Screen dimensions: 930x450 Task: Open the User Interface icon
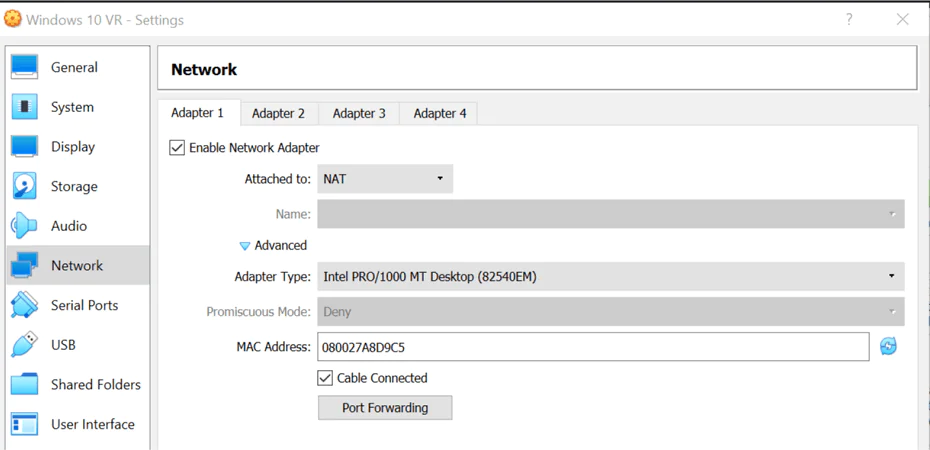(24, 424)
